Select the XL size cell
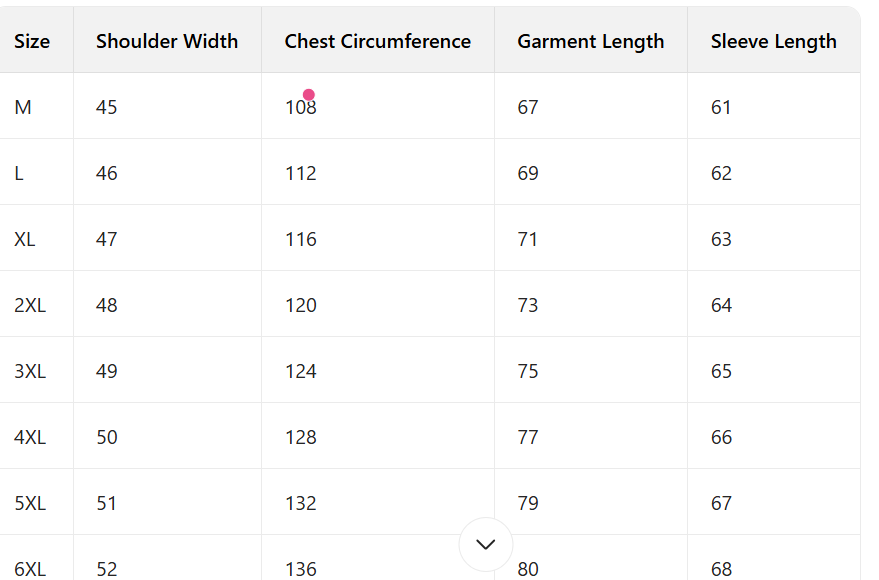The height and width of the screenshot is (580, 879). (25, 239)
